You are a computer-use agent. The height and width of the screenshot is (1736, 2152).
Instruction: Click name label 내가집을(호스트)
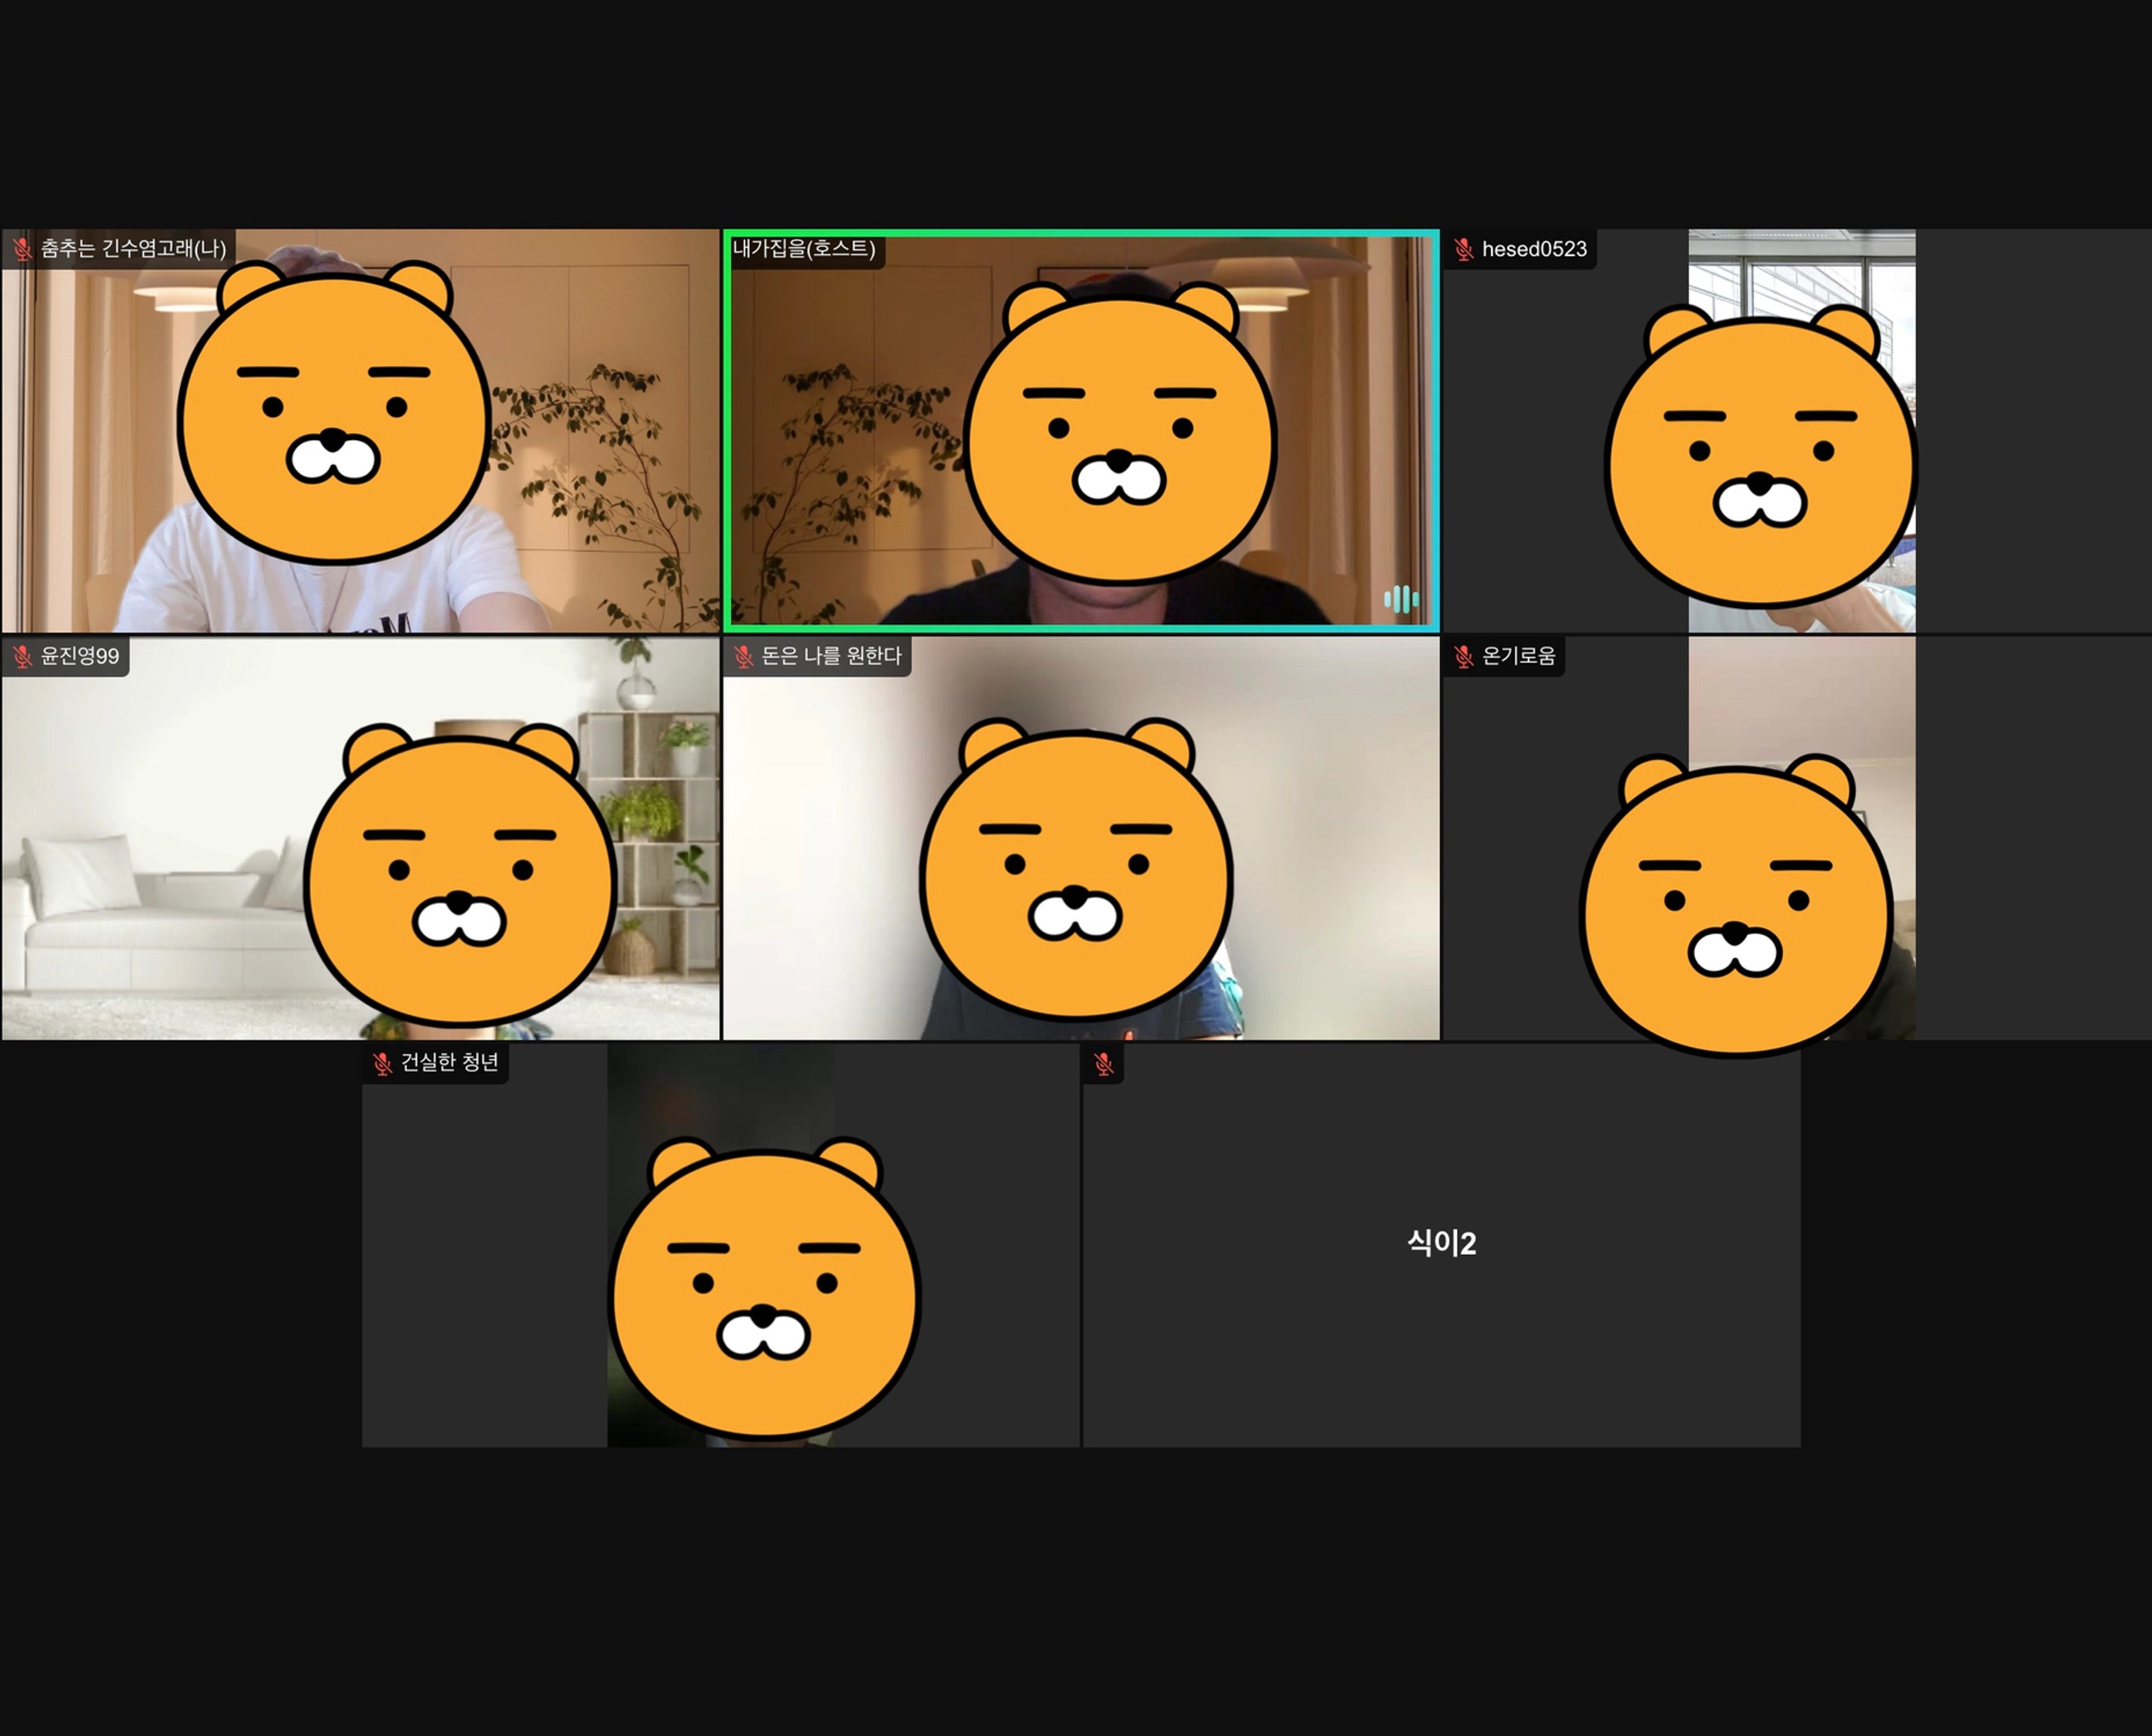coord(804,248)
